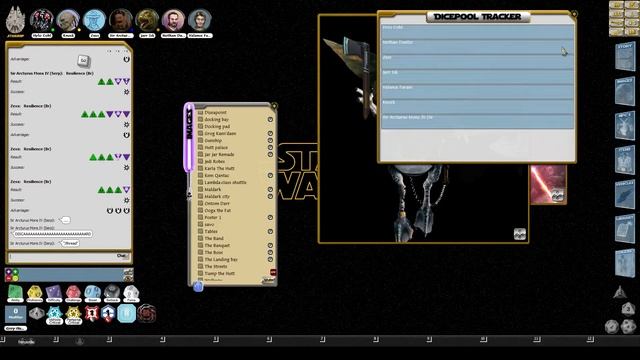Open the Hutt palace image
Viewport: 640px width, 360px height.
pyautogui.click(x=216, y=147)
